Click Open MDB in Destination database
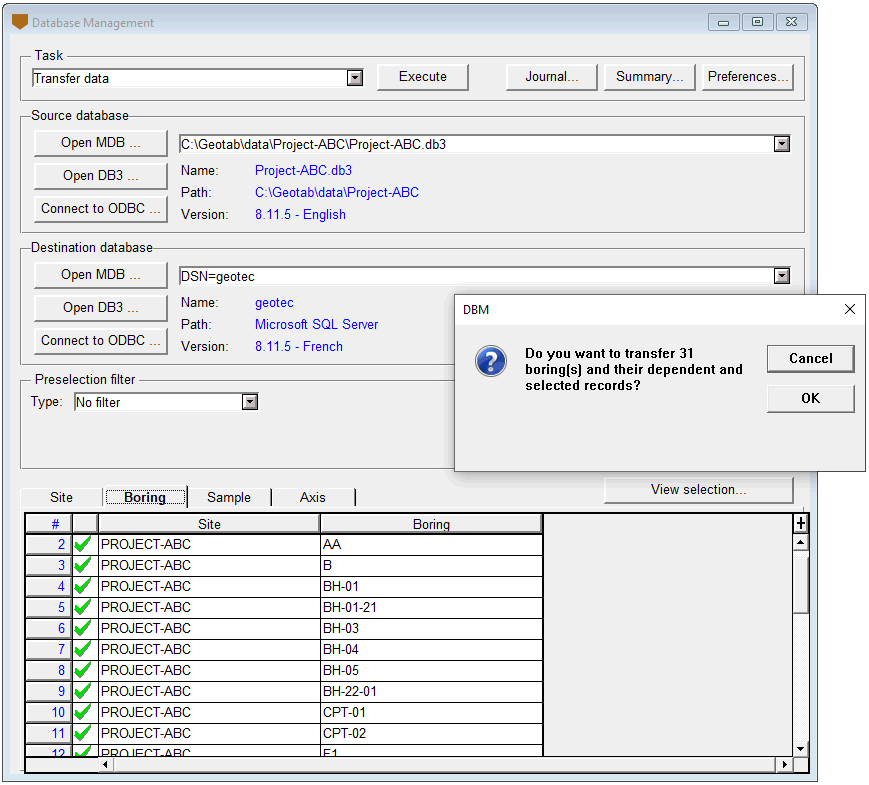This screenshot has width=869, height=785. (100, 275)
